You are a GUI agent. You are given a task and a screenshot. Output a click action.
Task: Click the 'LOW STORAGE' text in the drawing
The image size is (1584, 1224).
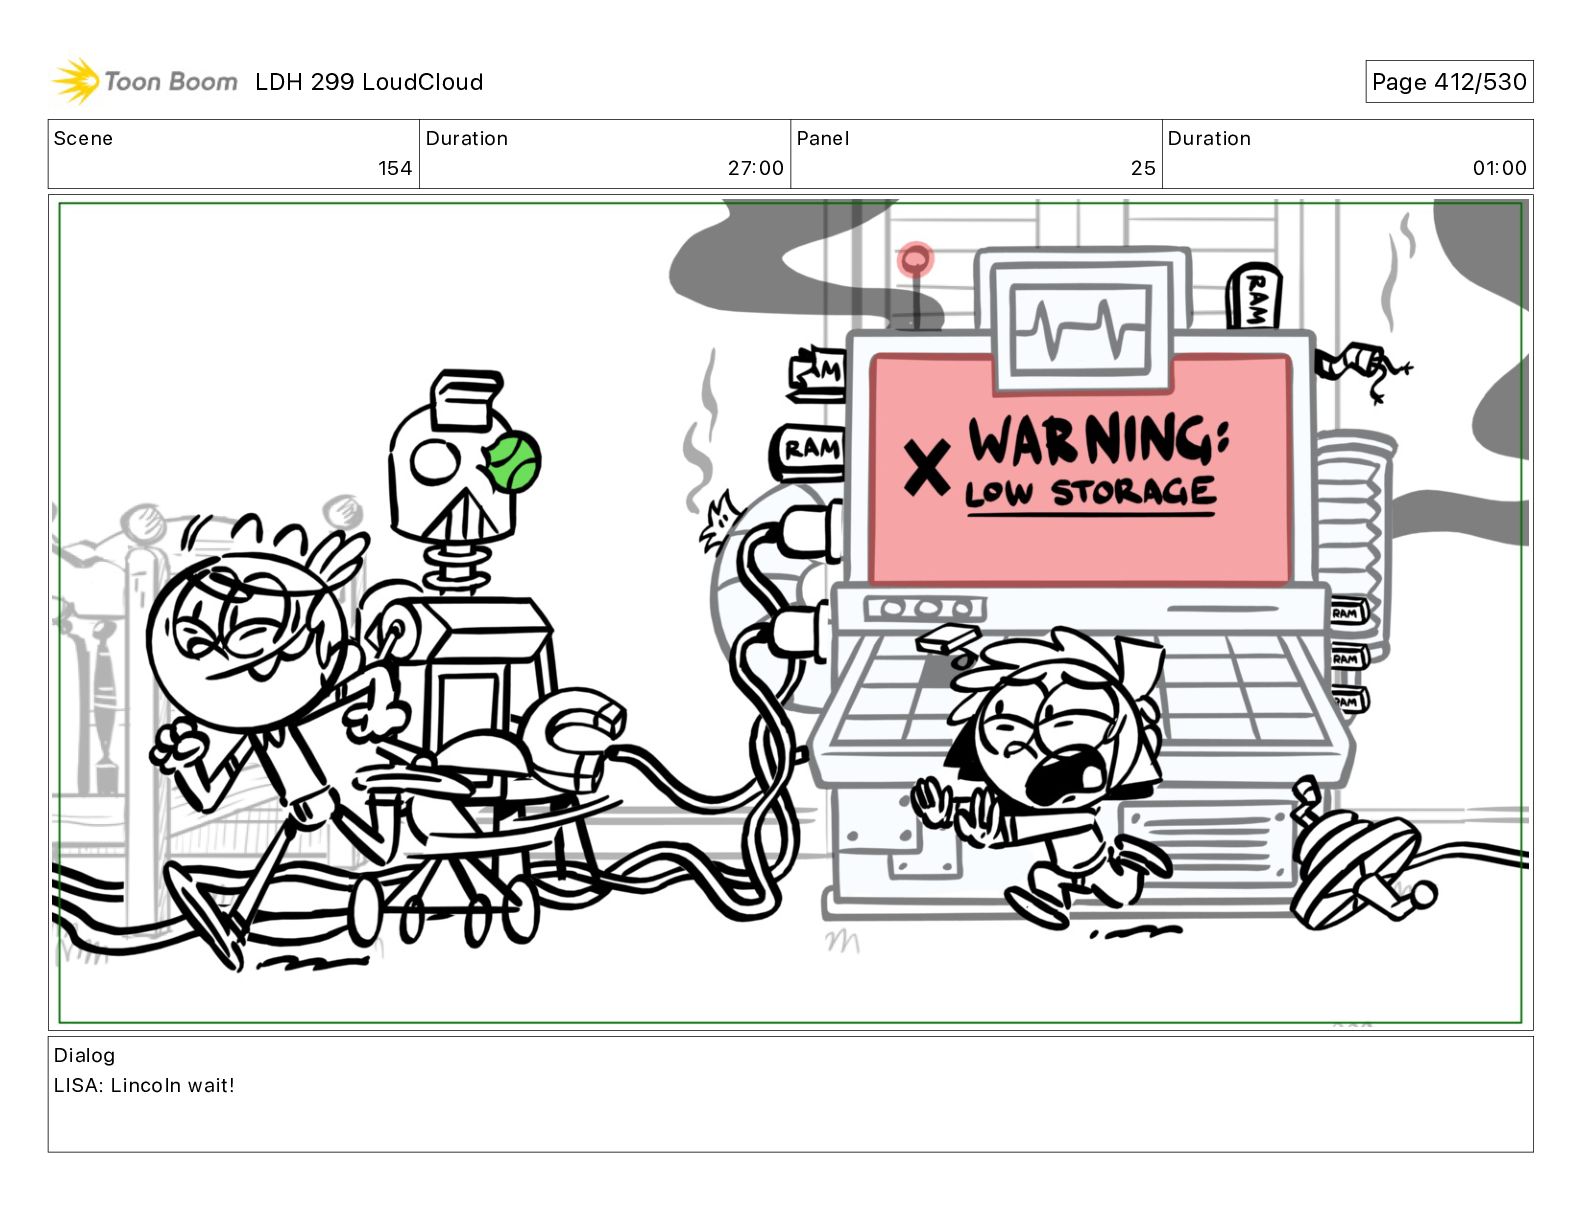coord(1090,493)
